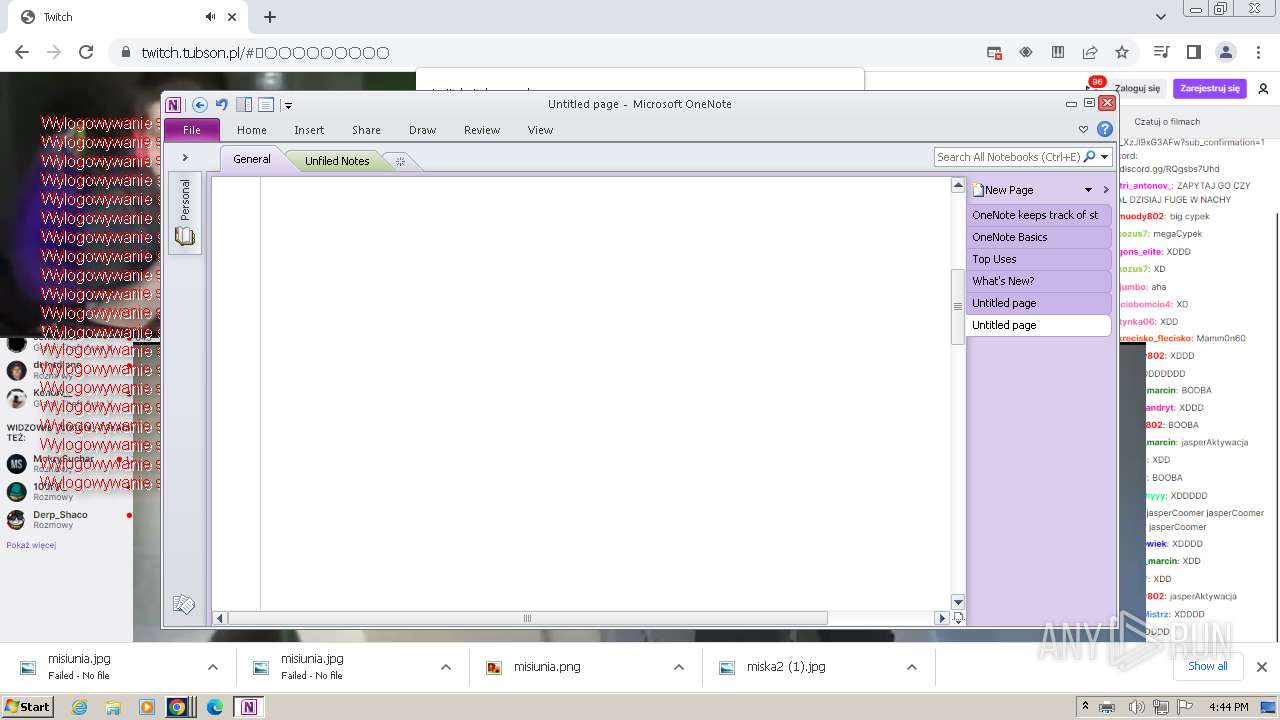Open Windows Start menu
The image size is (1280, 720).
click(x=28, y=706)
